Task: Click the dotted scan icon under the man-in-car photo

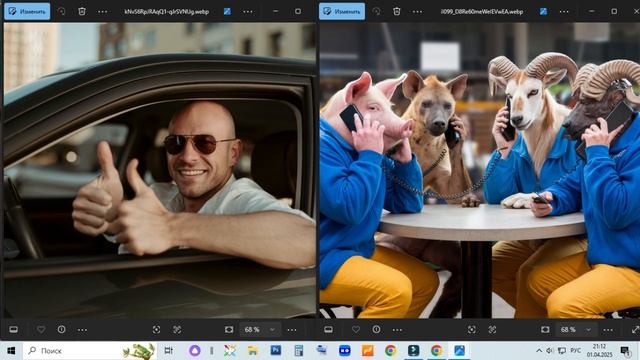Action: point(177,329)
